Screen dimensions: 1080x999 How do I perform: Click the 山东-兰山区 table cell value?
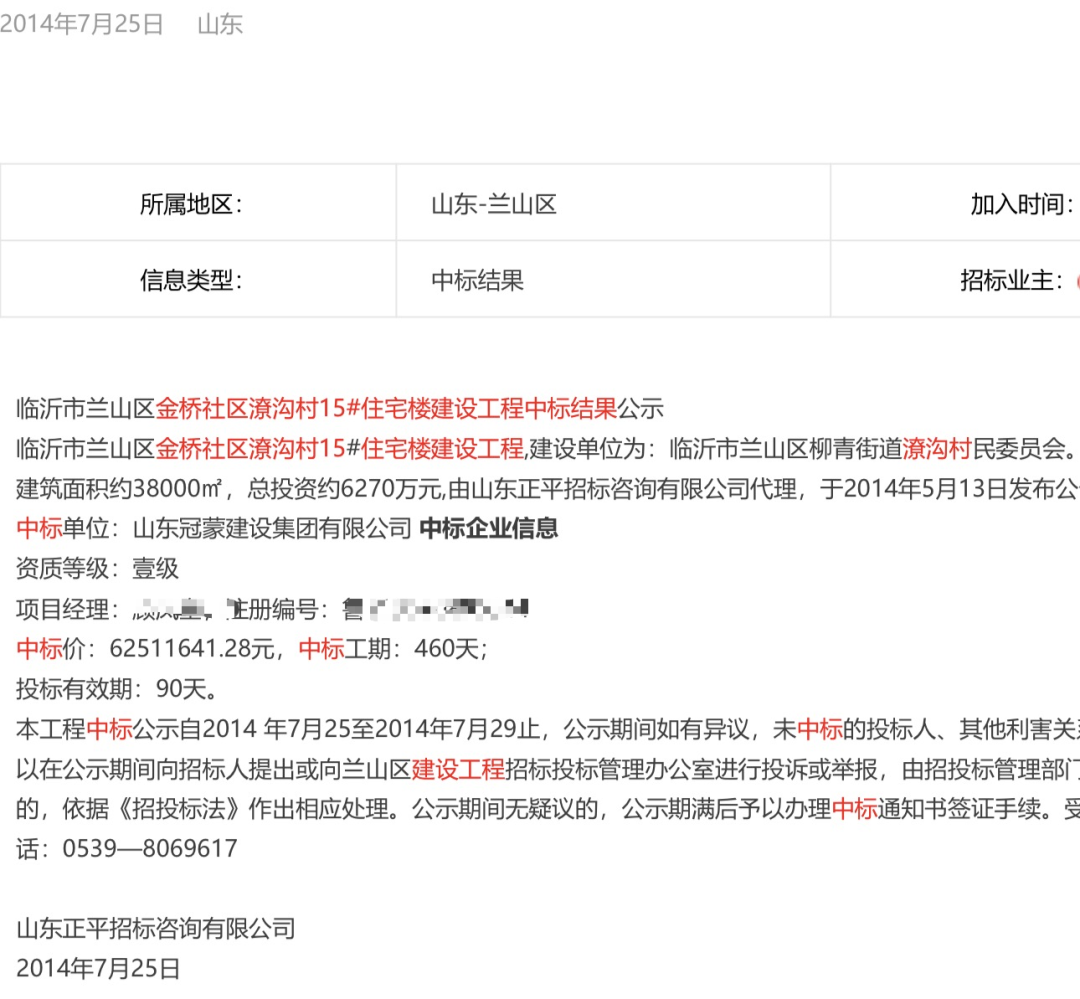pyautogui.click(x=494, y=205)
